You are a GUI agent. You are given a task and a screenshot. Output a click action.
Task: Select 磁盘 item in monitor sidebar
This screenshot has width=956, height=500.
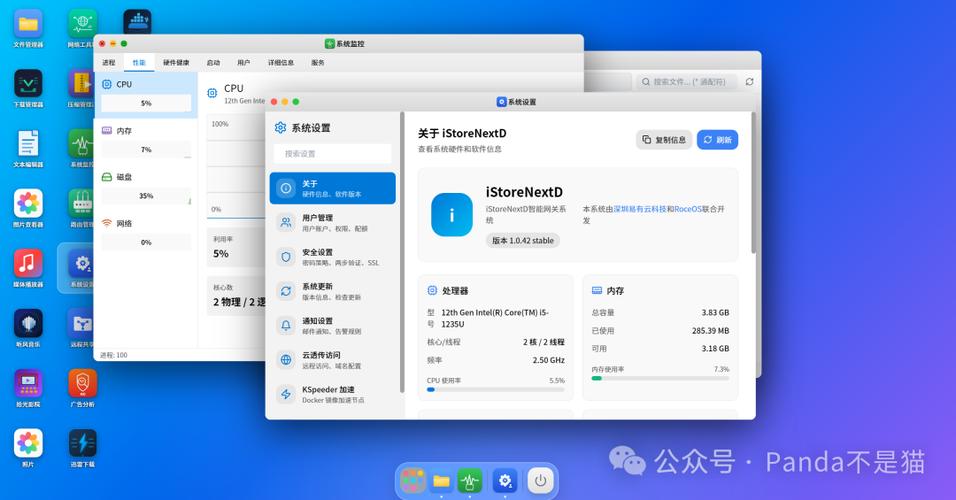click(x=146, y=187)
